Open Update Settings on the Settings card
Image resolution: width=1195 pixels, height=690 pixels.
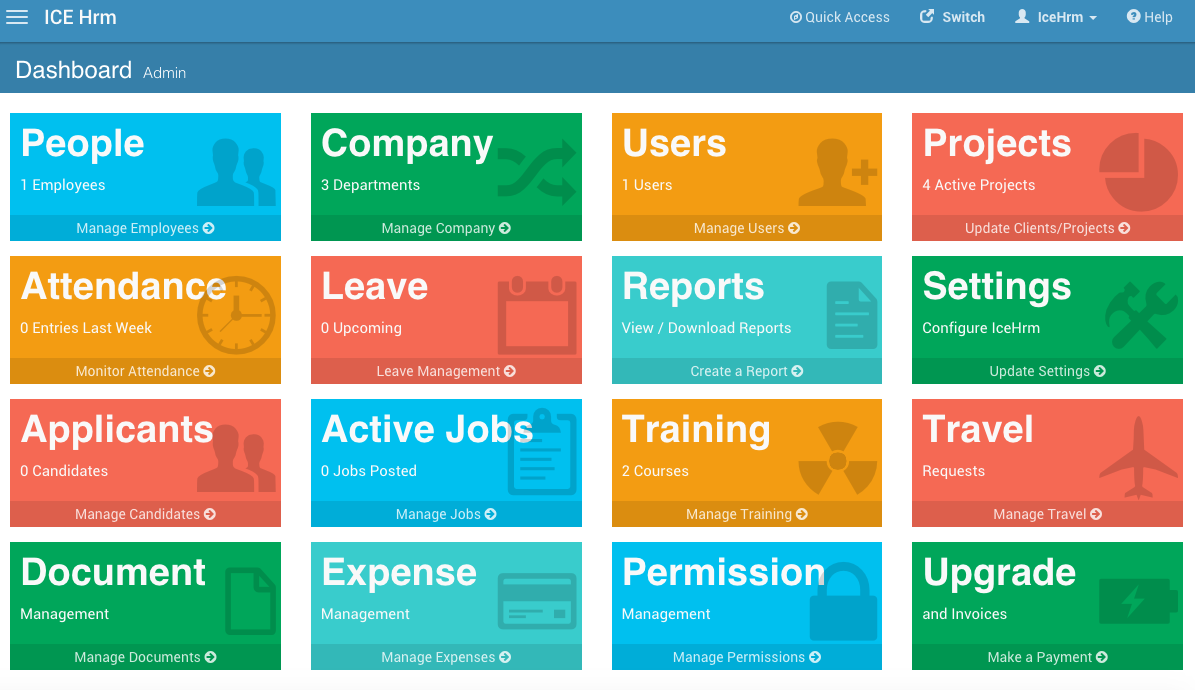1047,371
